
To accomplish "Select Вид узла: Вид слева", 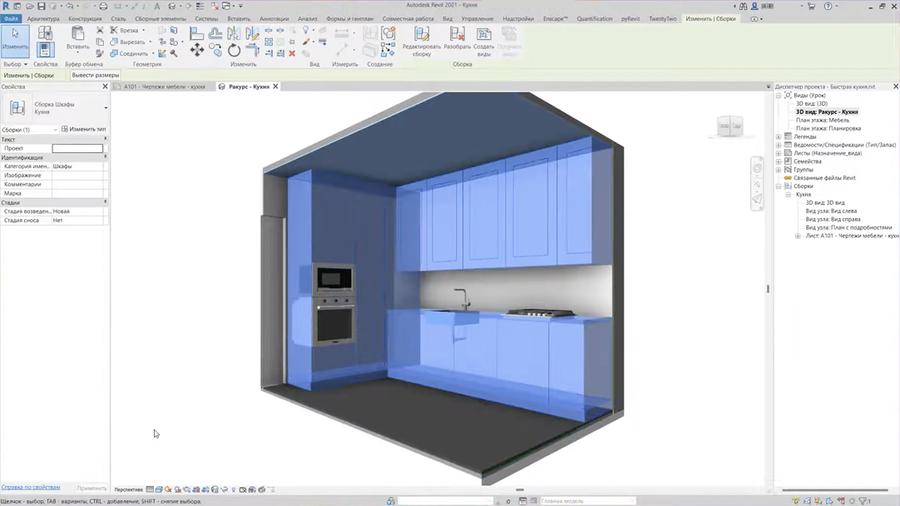I will point(831,211).
